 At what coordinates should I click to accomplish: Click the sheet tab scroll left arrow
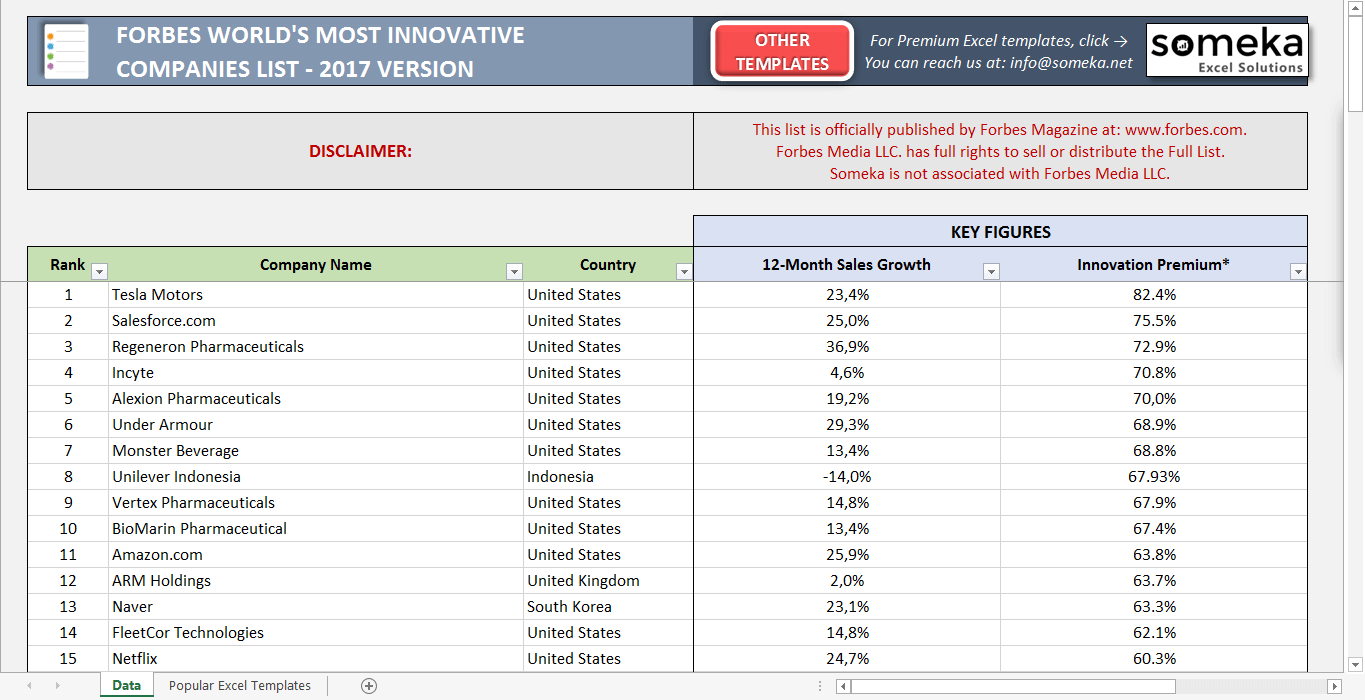tap(29, 686)
